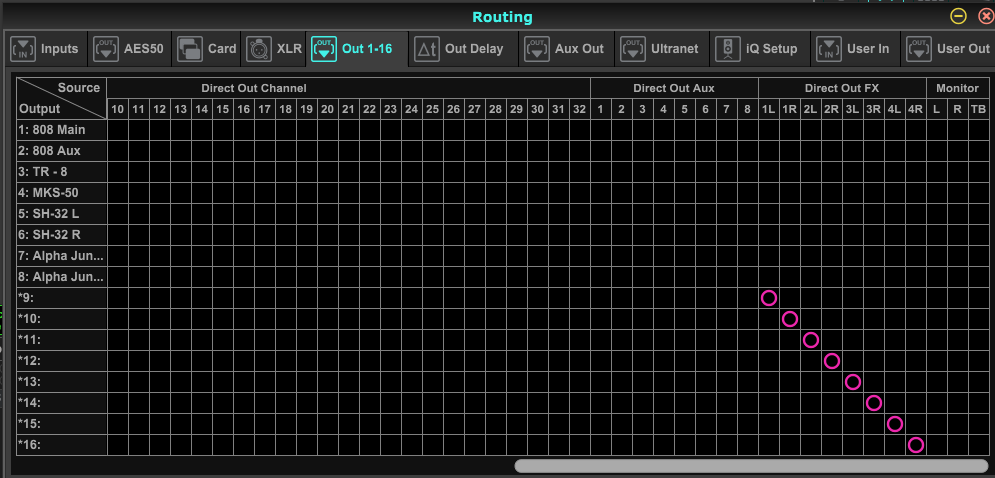Disable output 15 routing to FX 4L
The height and width of the screenshot is (478, 995).
coord(894,423)
